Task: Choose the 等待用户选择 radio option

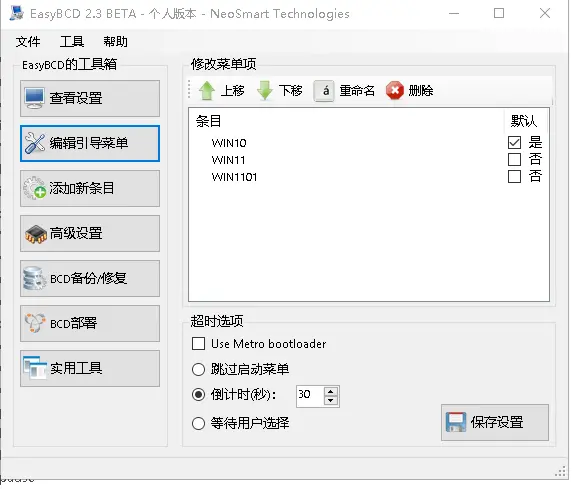Action: (199, 423)
